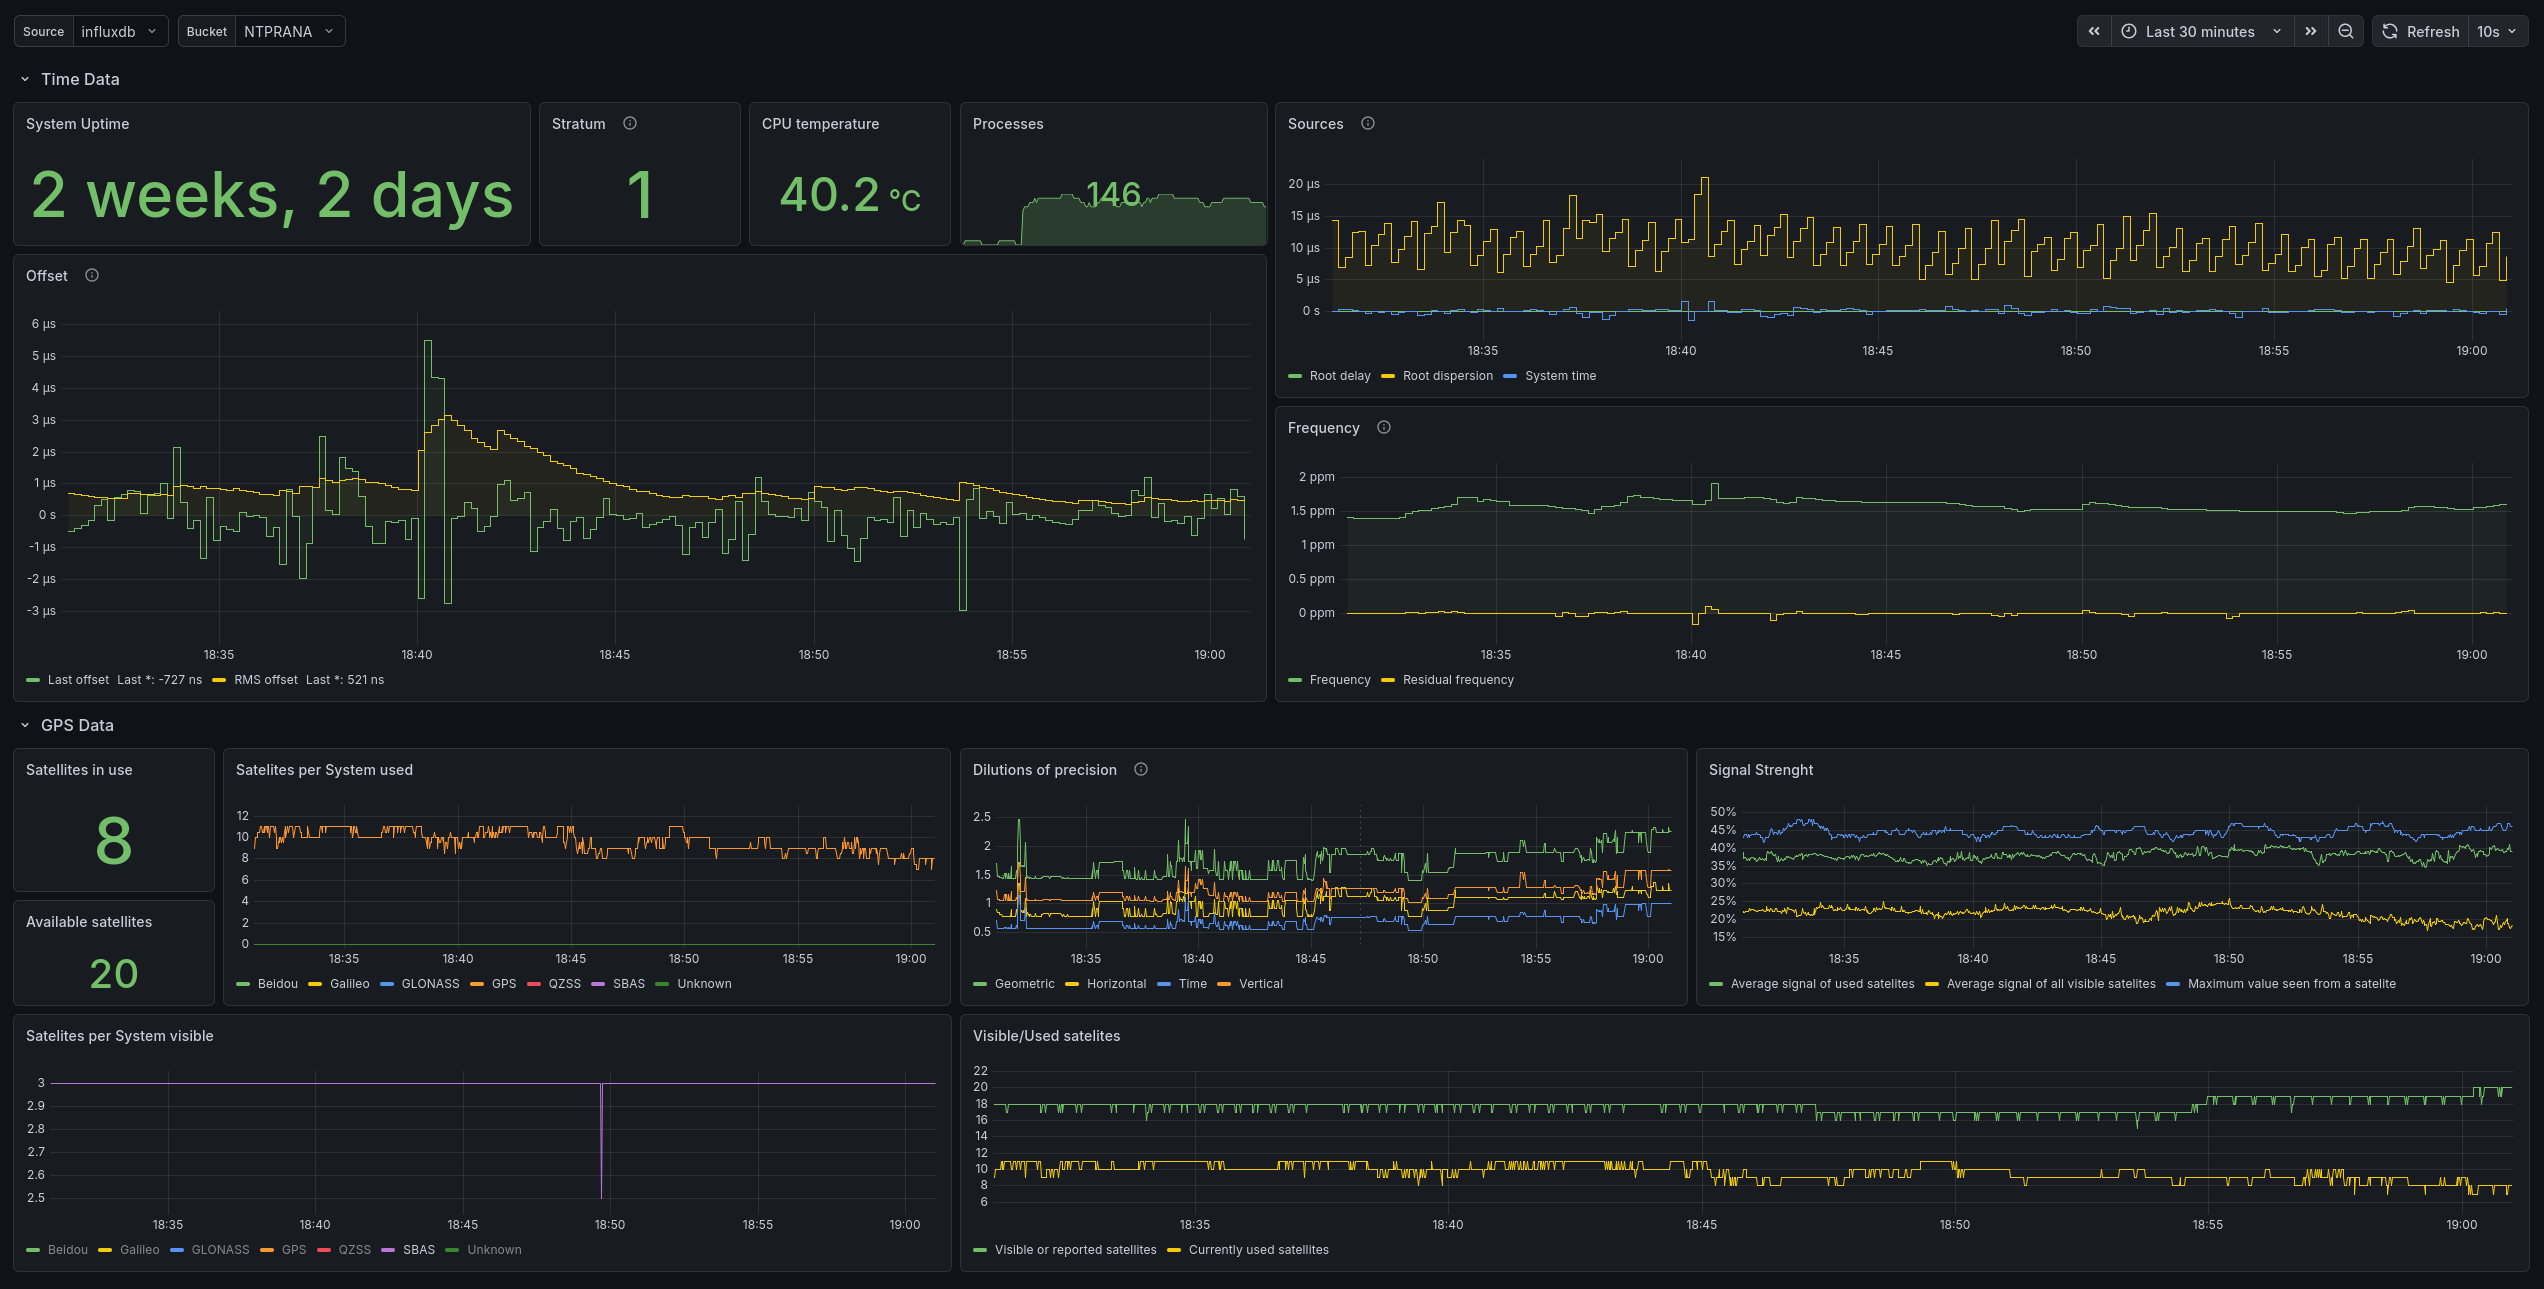2544x1289 pixels.
Task: Select Unknown in Satelites per System visible legend
Action: pyautogui.click(x=494, y=1250)
